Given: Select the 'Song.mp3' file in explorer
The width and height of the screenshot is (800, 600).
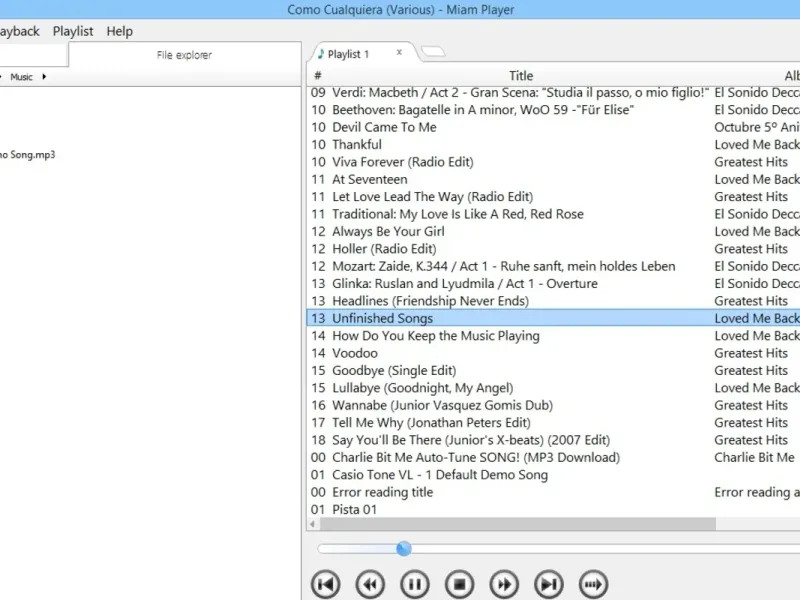Looking at the screenshot, I should [x=28, y=155].
